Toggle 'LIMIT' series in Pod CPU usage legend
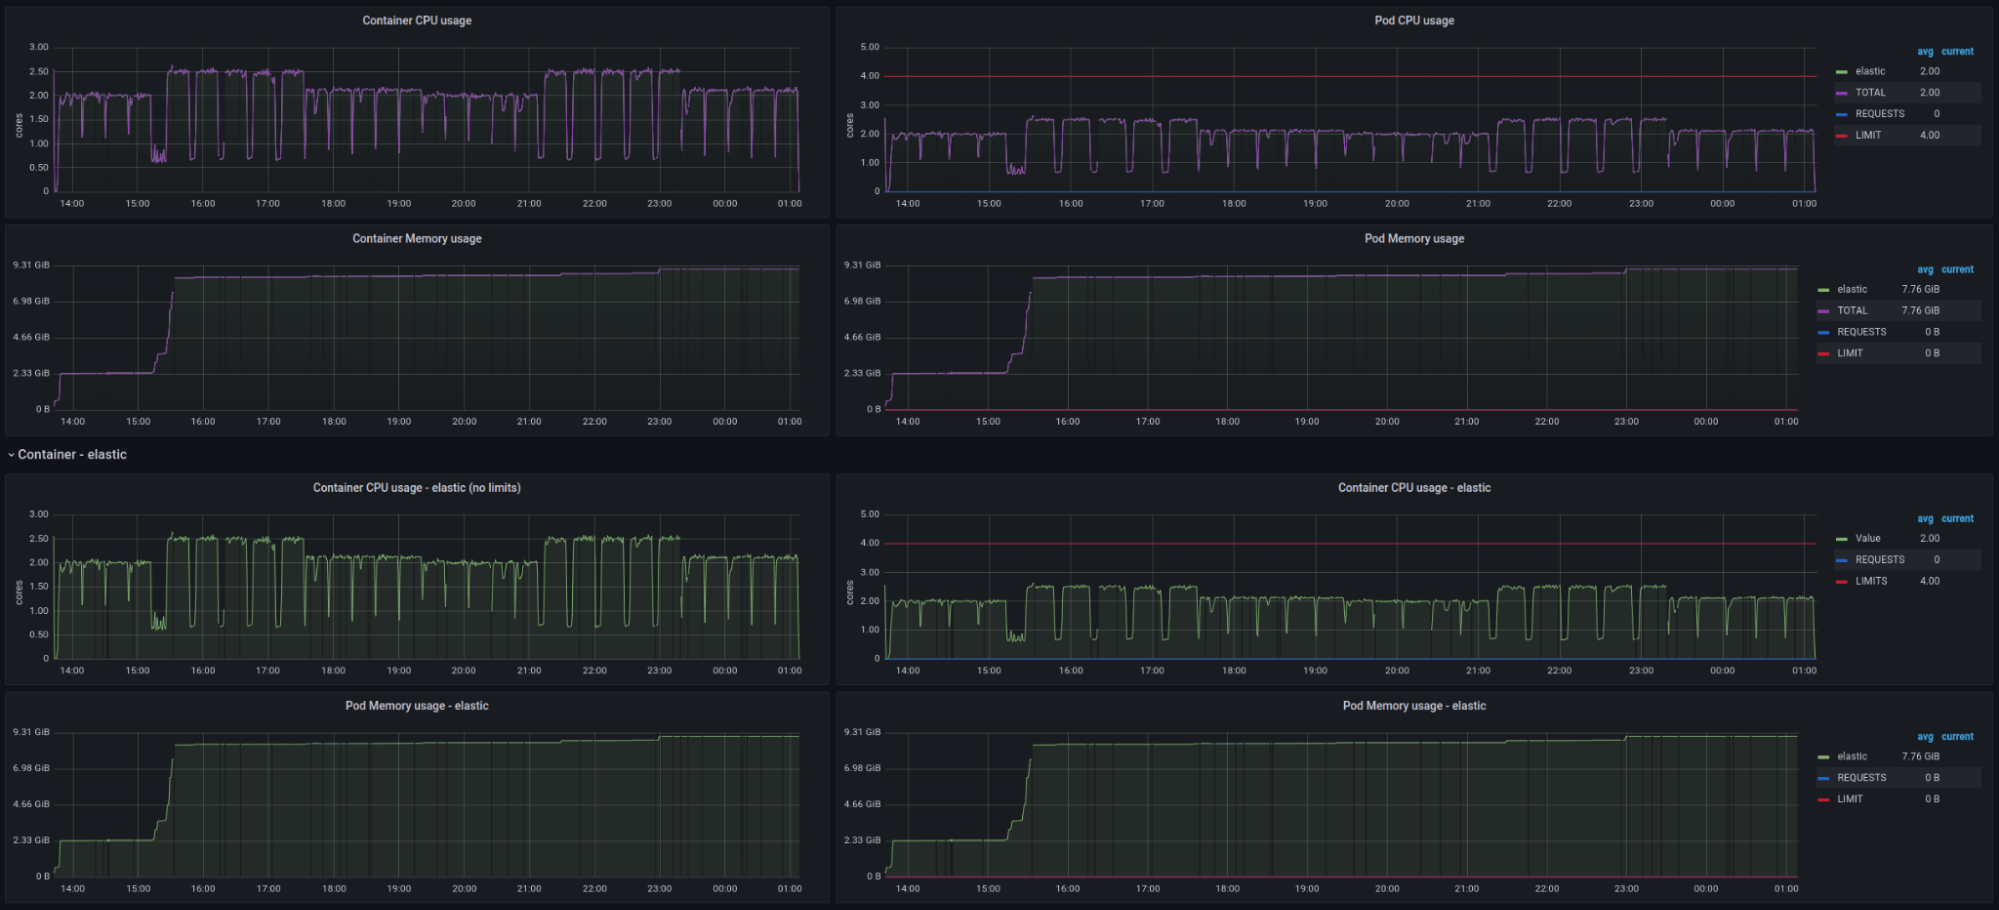 1868,135
